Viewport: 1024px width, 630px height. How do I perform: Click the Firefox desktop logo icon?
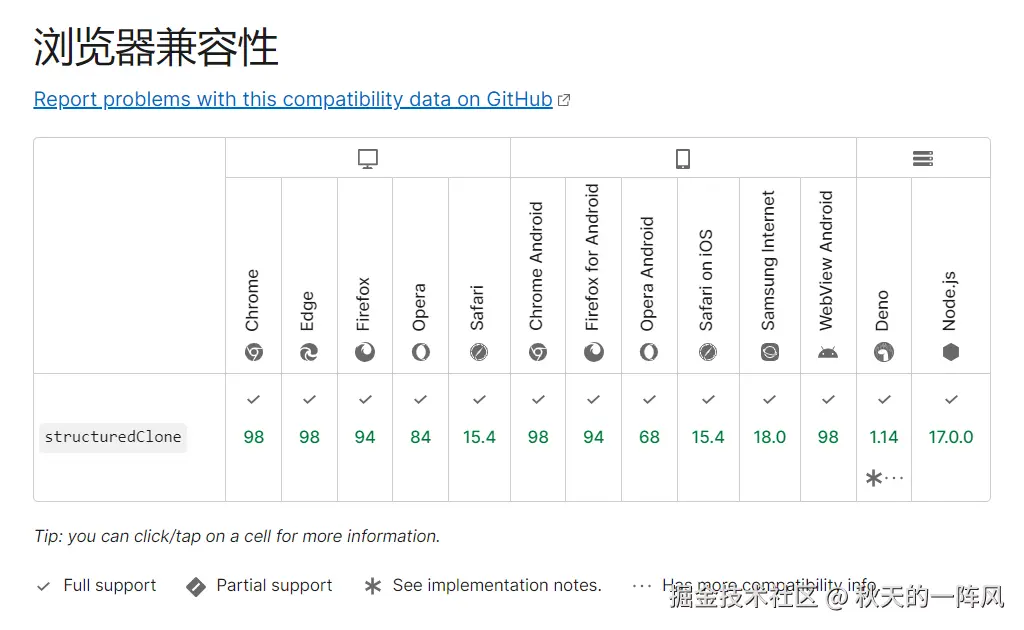click(x=365, y=352)
